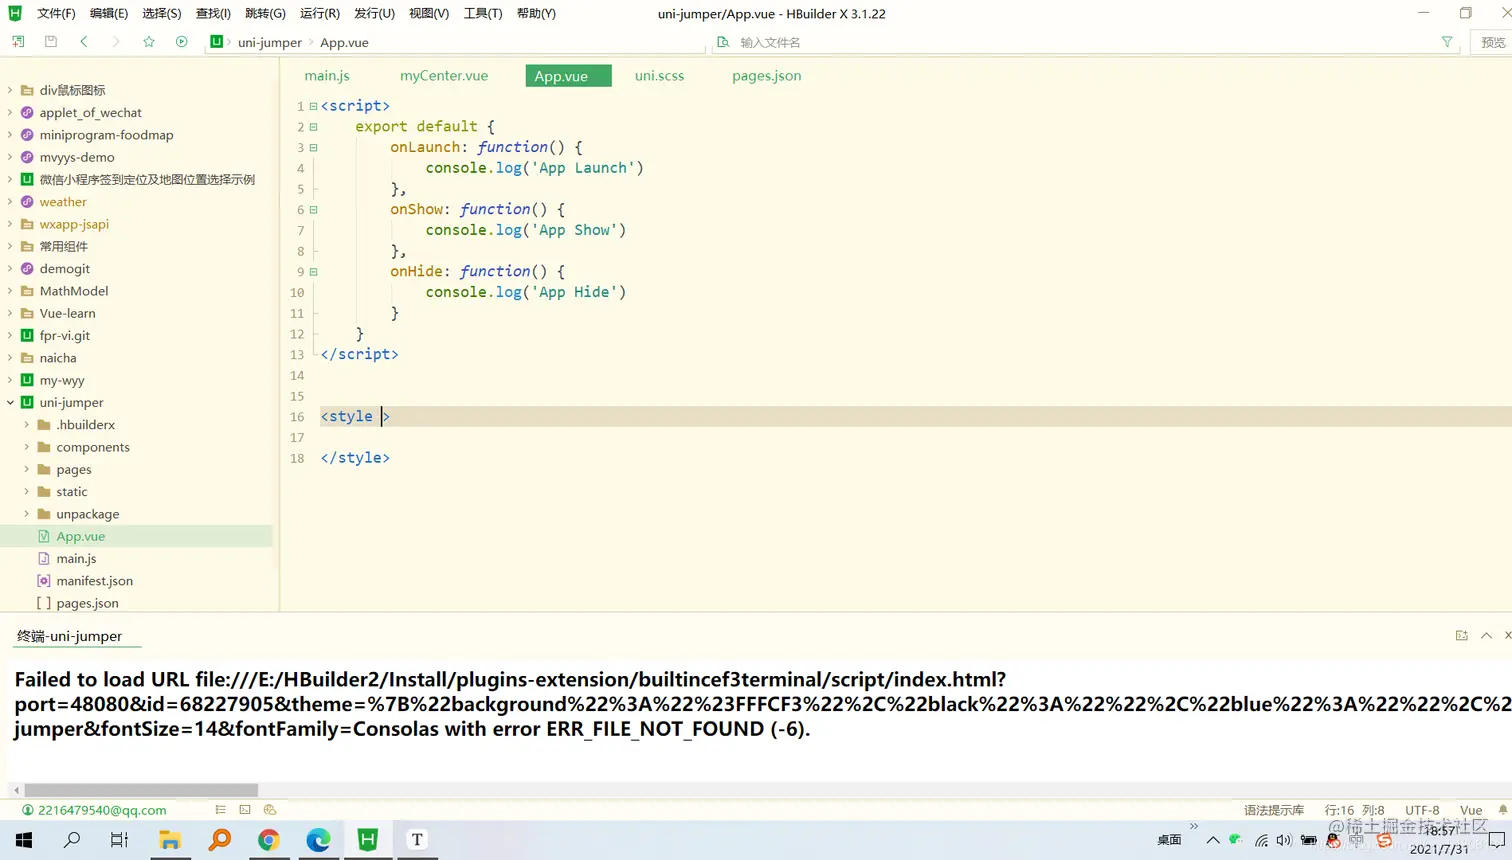
Task: Click the file search icon beside input
Action: click(723, 42)
